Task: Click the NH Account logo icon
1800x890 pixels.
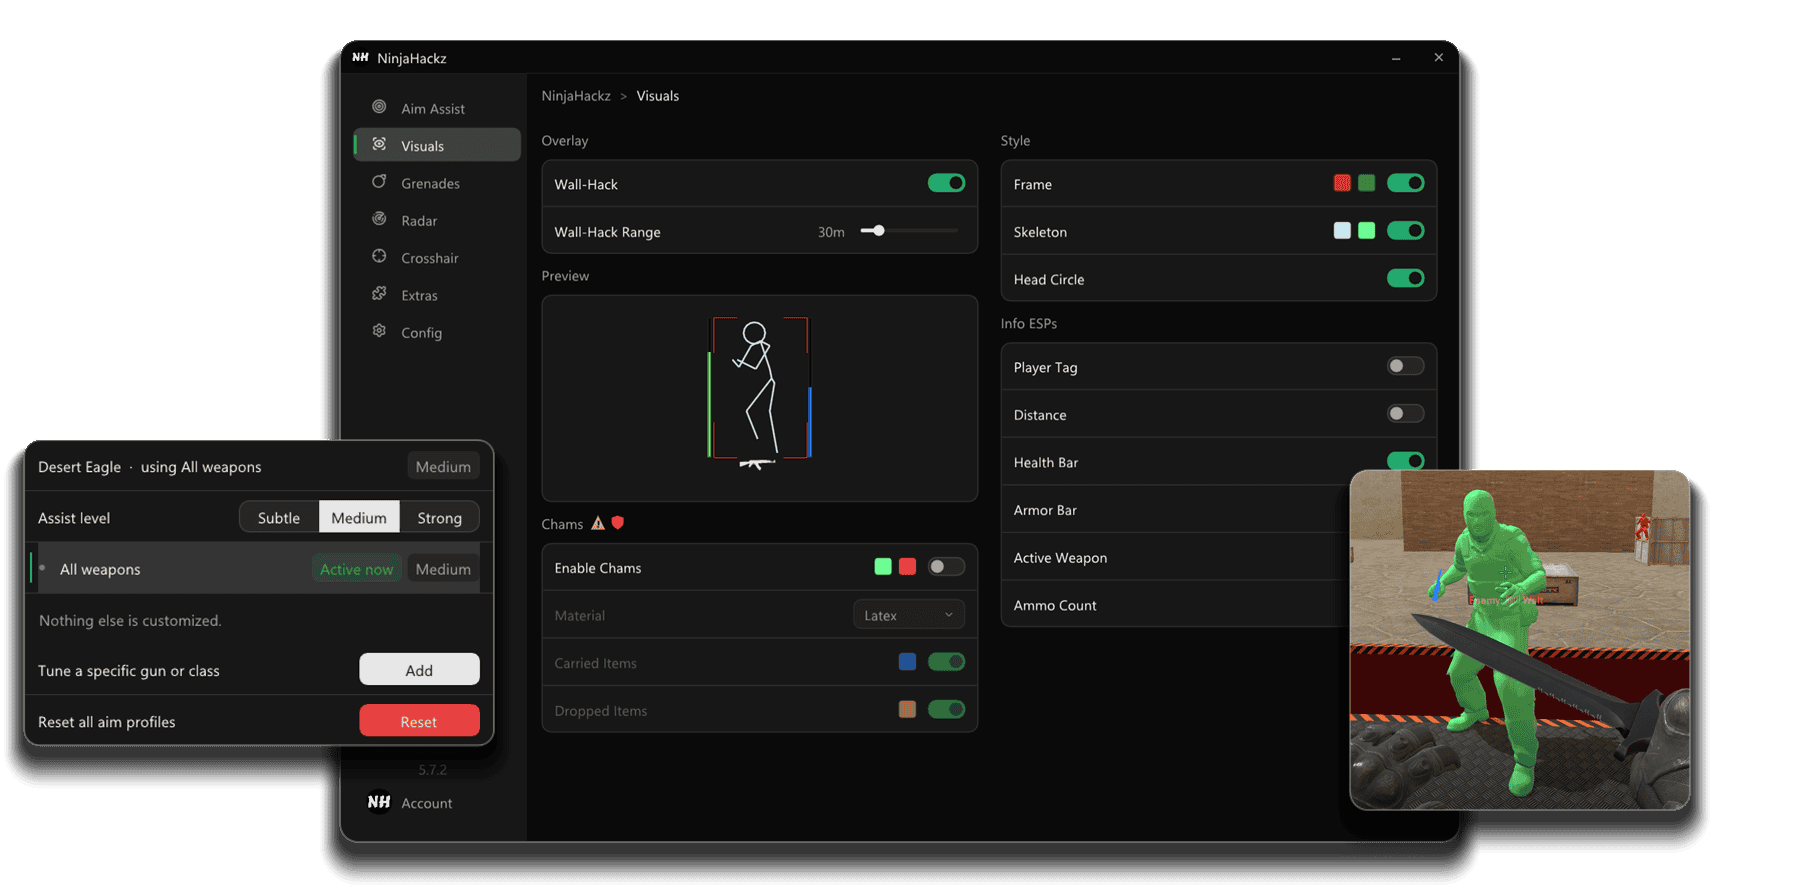Action: pos(379,802)
